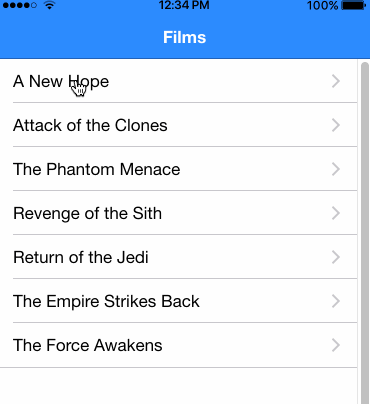Open the A New Hope film entry

pyautogui.click(x=178, y=81)
